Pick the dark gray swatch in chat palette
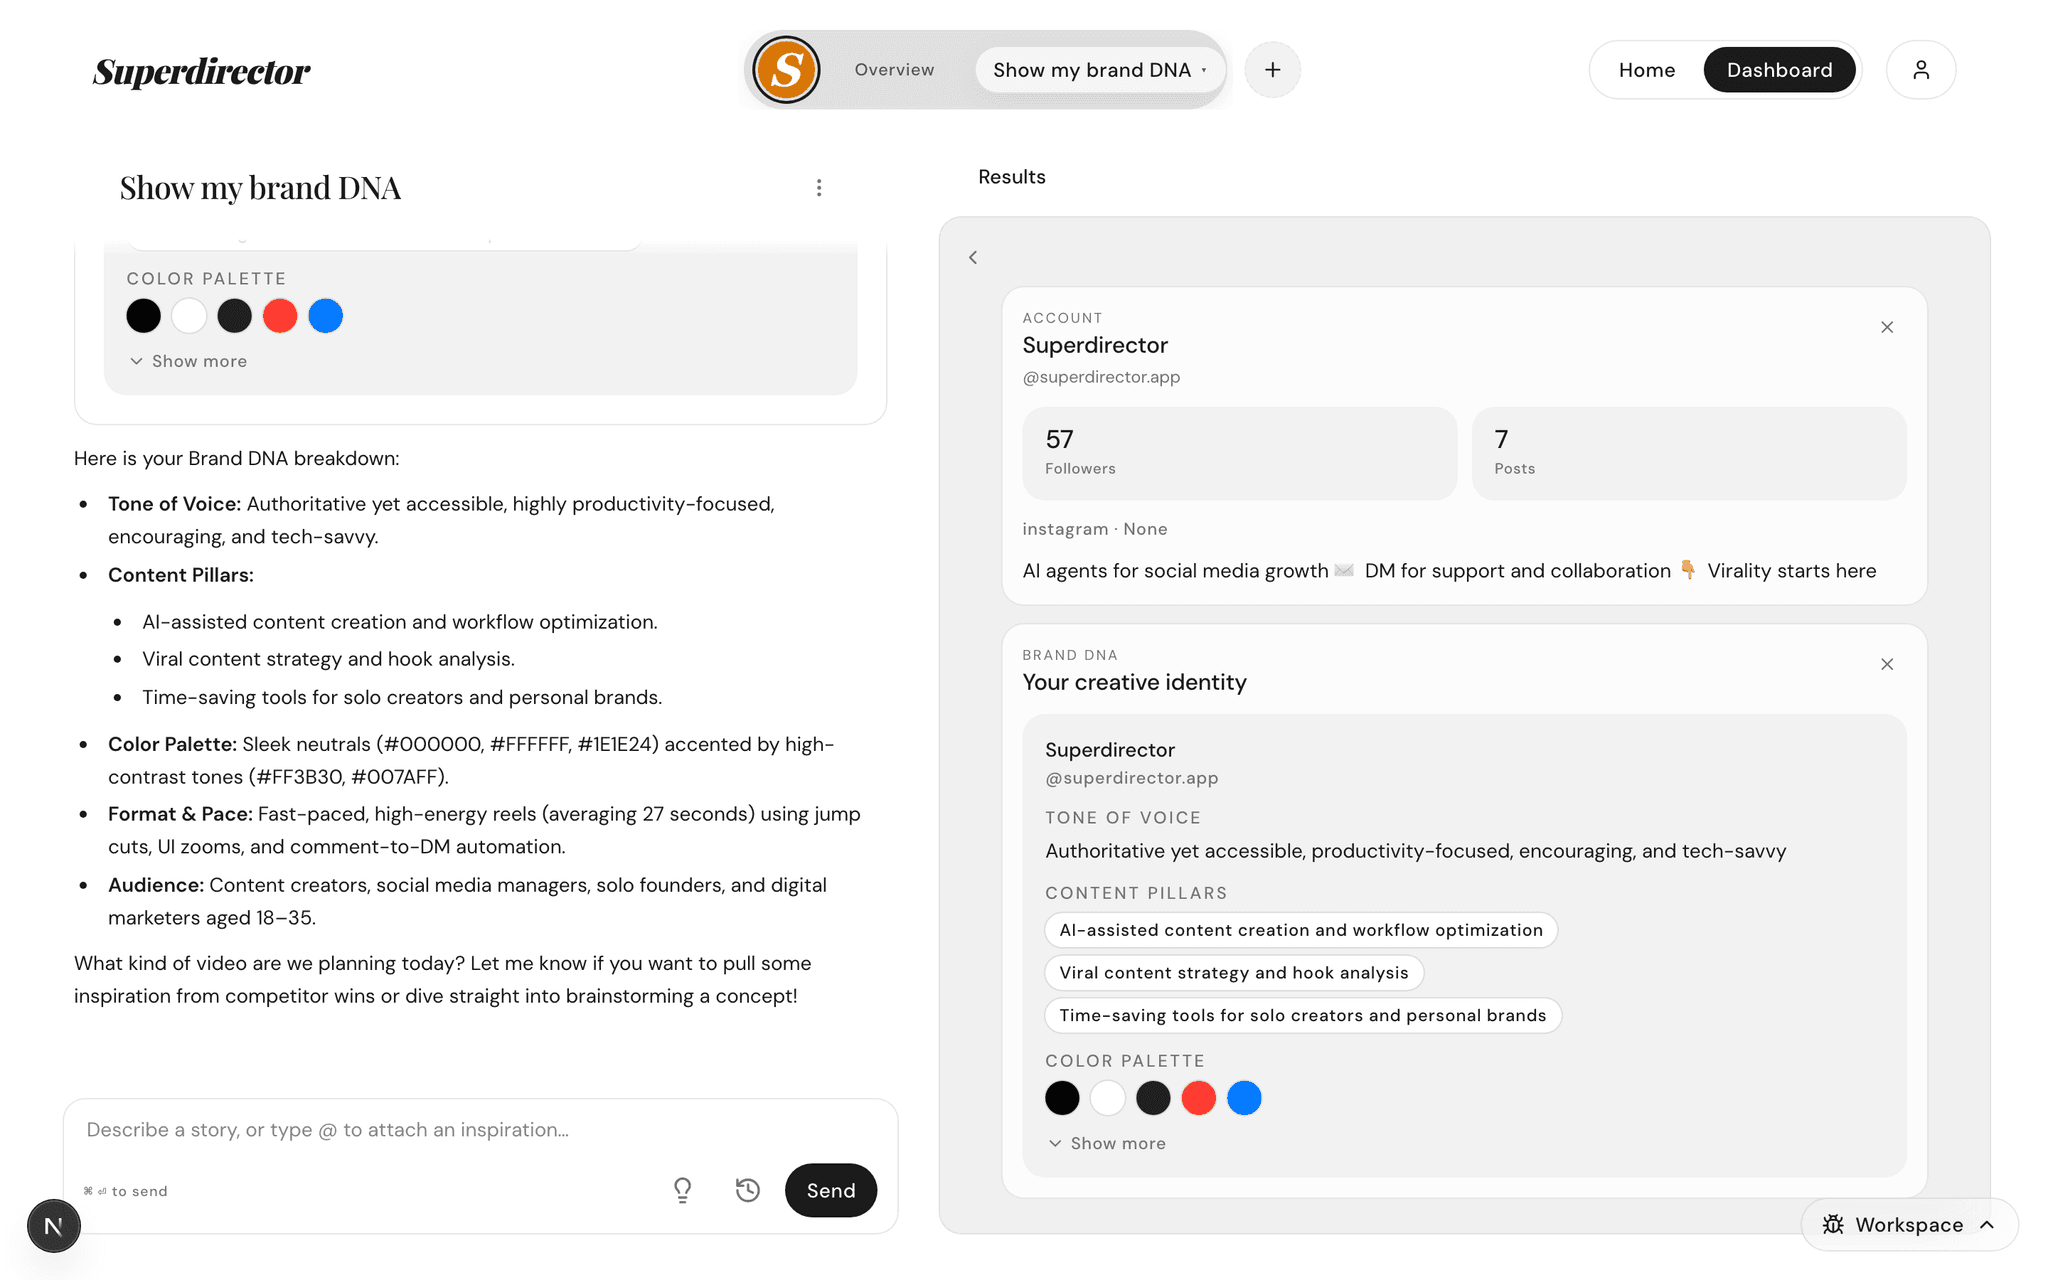The image size is (2048, 1280). click(234, 316)
